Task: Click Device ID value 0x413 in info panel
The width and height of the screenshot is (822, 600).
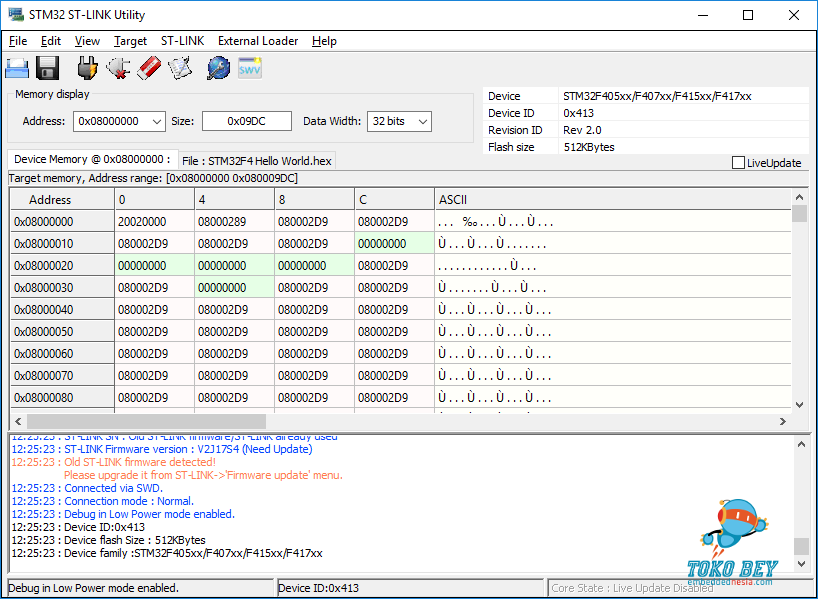Action: click(x=578, y=113)
